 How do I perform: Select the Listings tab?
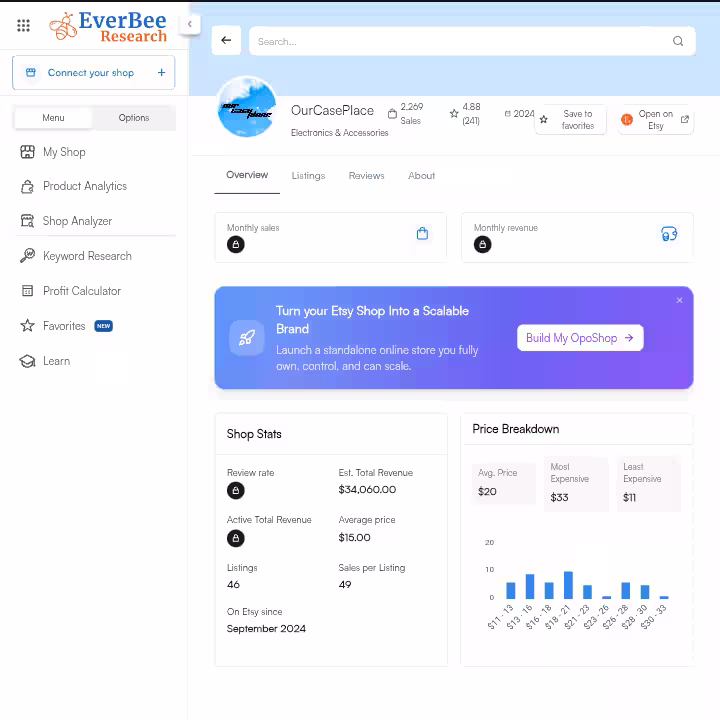[308, 176]
